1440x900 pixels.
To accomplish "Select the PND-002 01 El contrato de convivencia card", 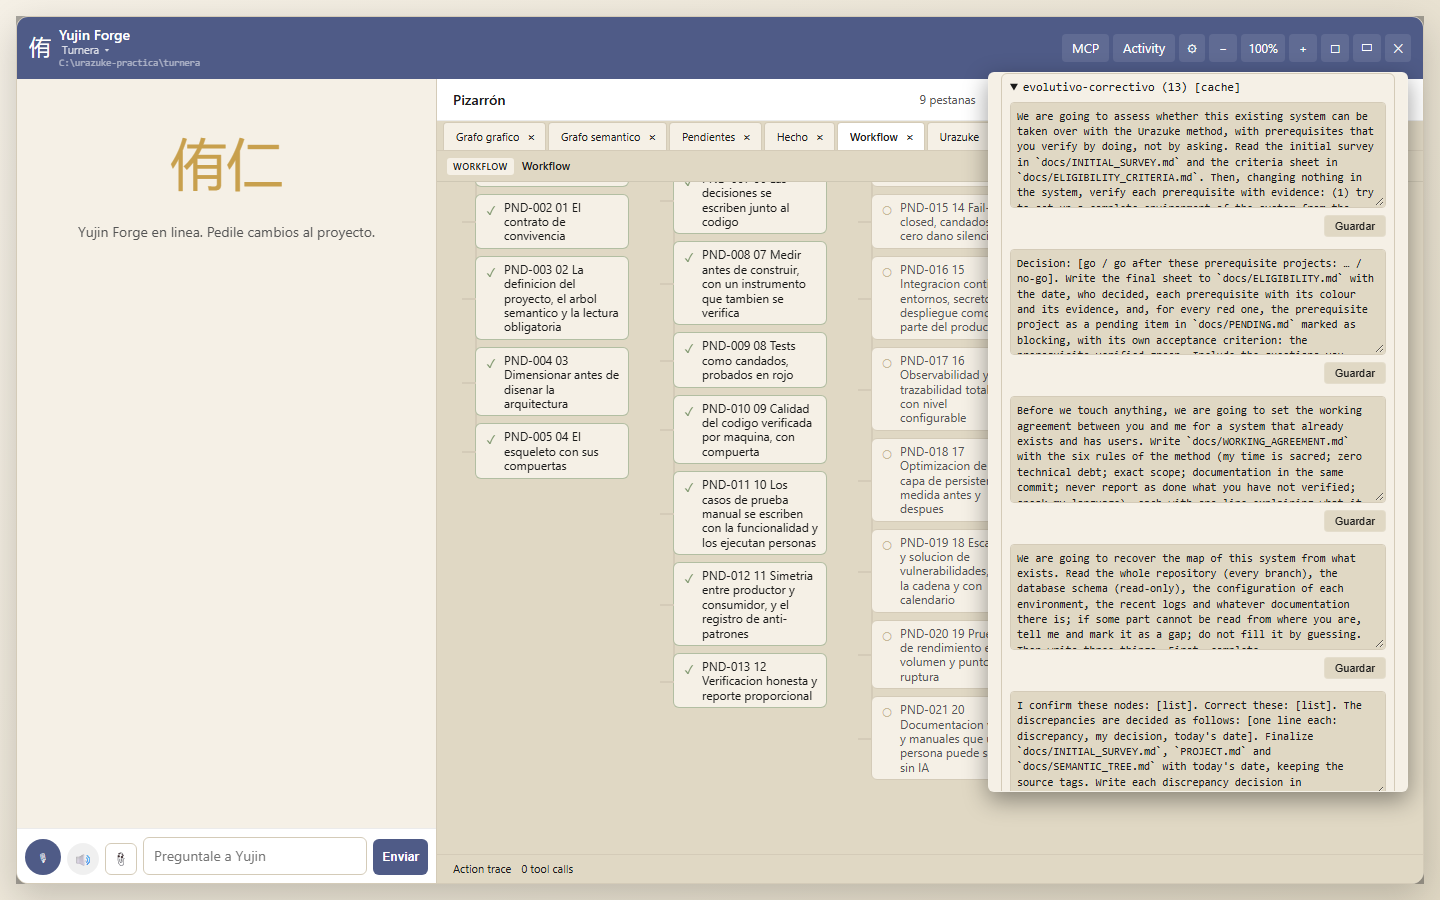I will point(552,222).
